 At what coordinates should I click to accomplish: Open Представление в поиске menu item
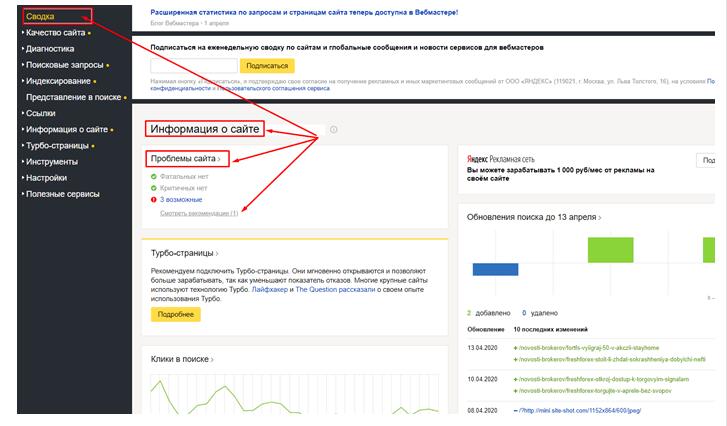pyautogui.click(x=73, y=97)
